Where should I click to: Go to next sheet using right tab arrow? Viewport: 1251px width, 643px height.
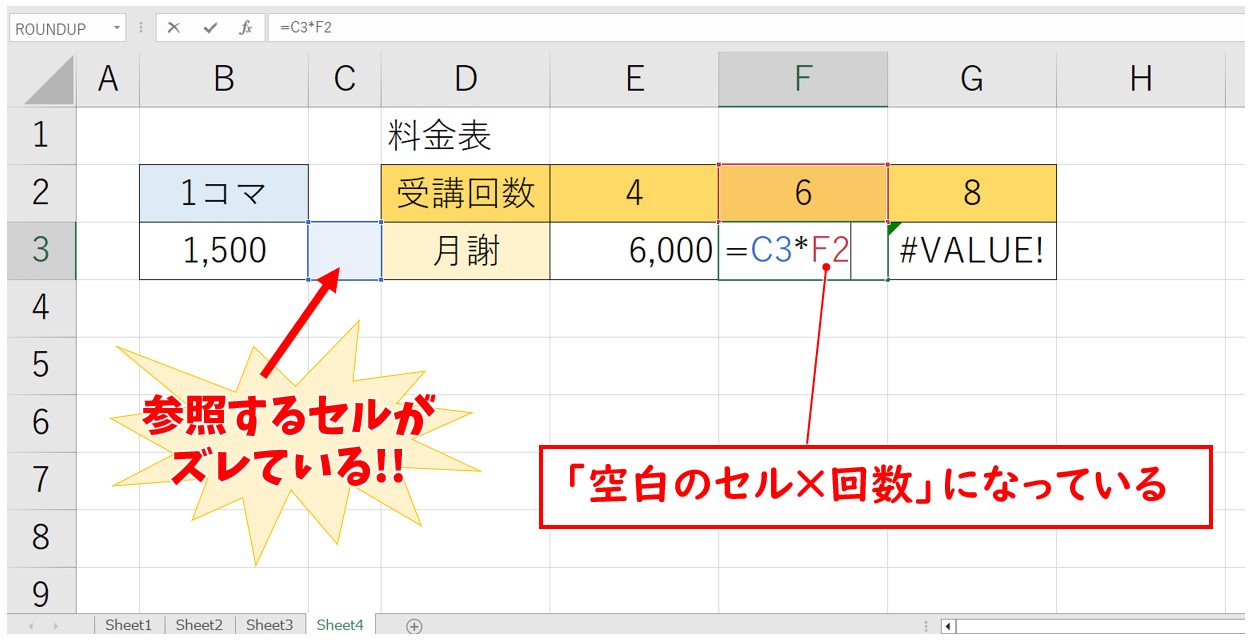click(56, 626)
